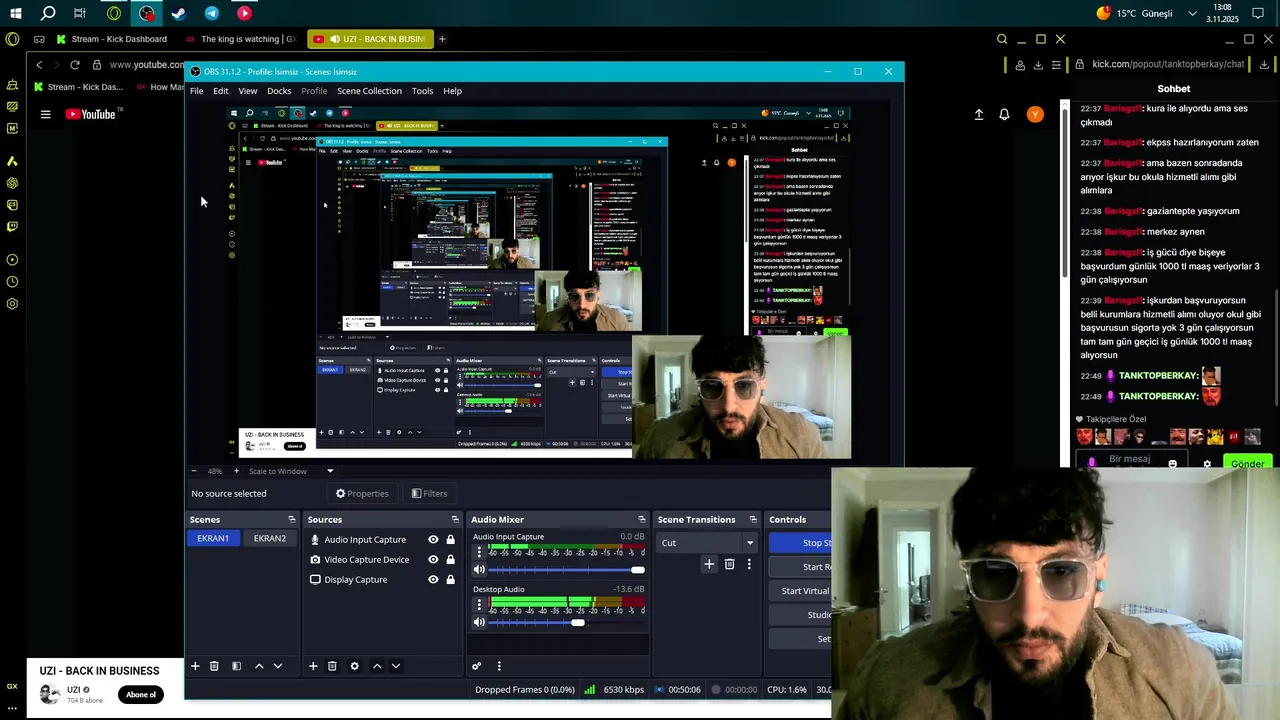
Task: Unlock the Video Capture Device source
Action: (x=450, y=559)
